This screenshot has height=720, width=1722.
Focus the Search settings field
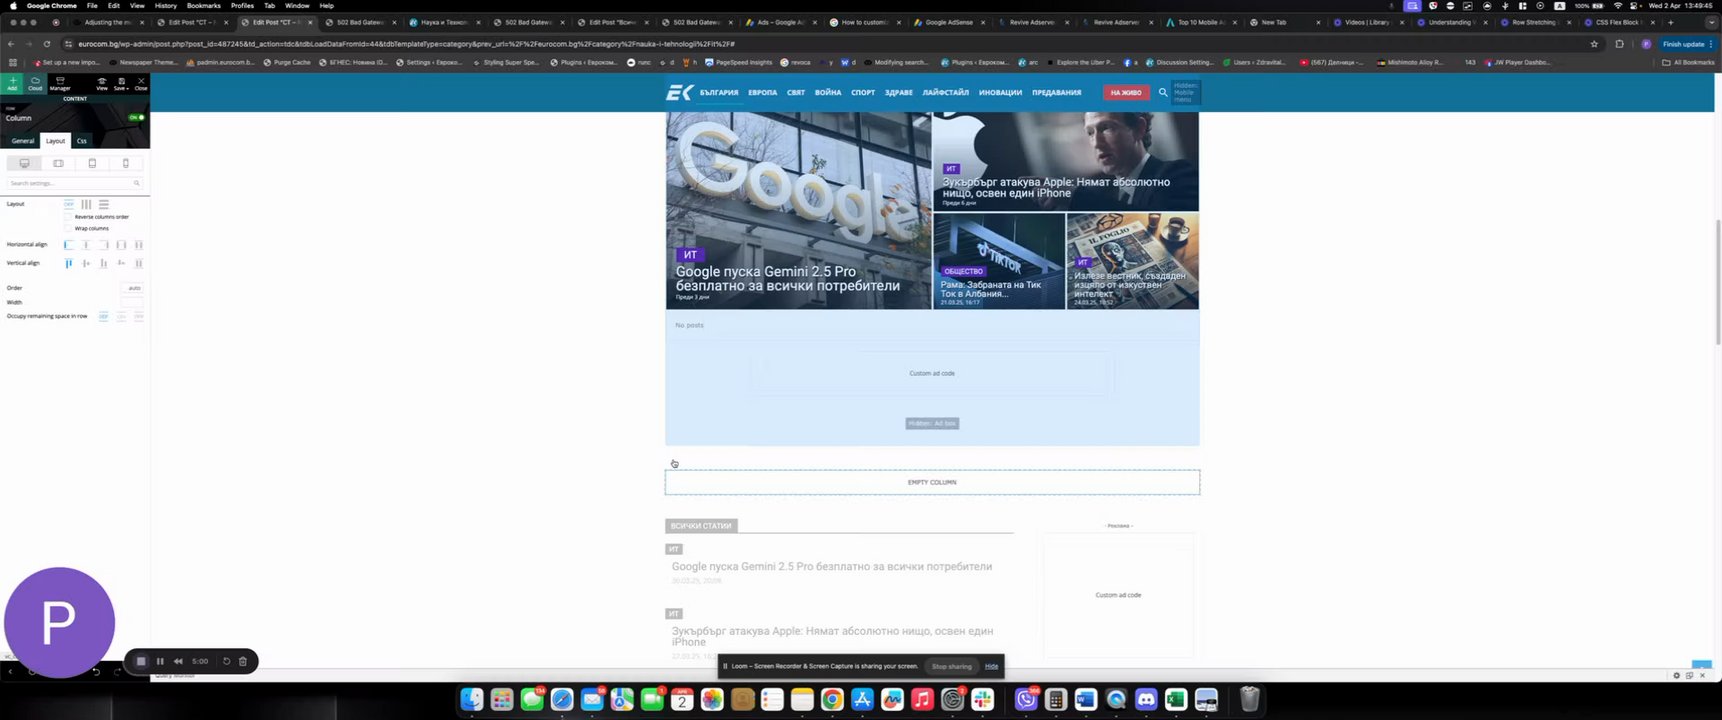click(x=74, y=183)
